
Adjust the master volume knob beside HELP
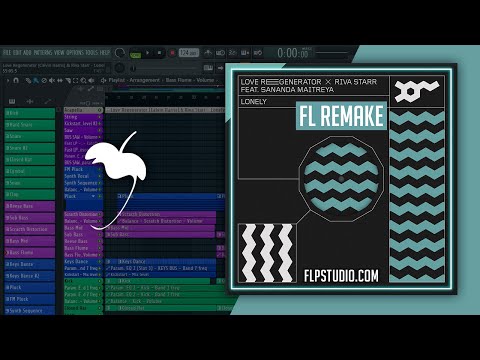point(120,53)
